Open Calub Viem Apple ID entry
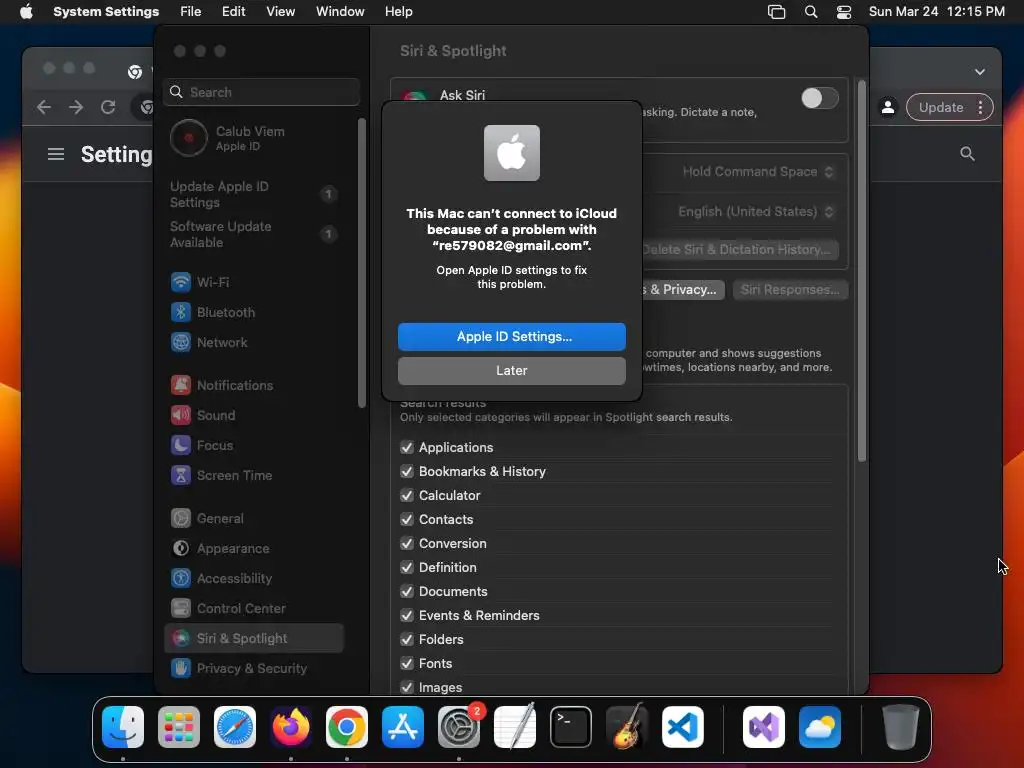Viewport: 1024px width, 768px height. tap(255, 138)
